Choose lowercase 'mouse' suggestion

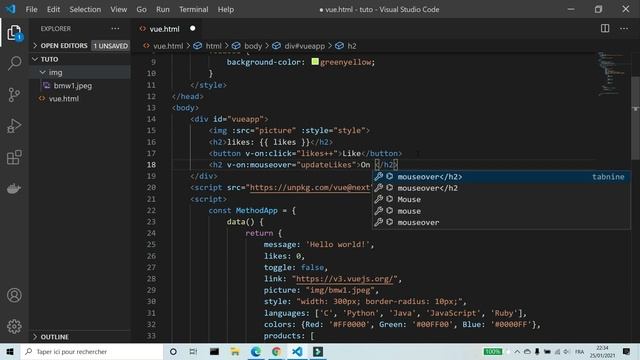pyautogui.click(x=501, y=211)
